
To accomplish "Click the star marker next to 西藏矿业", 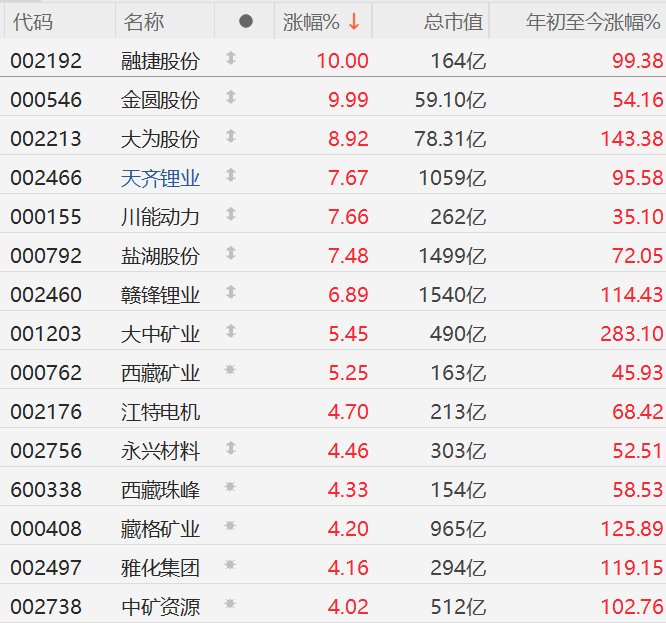I will [x=231, y=371].
